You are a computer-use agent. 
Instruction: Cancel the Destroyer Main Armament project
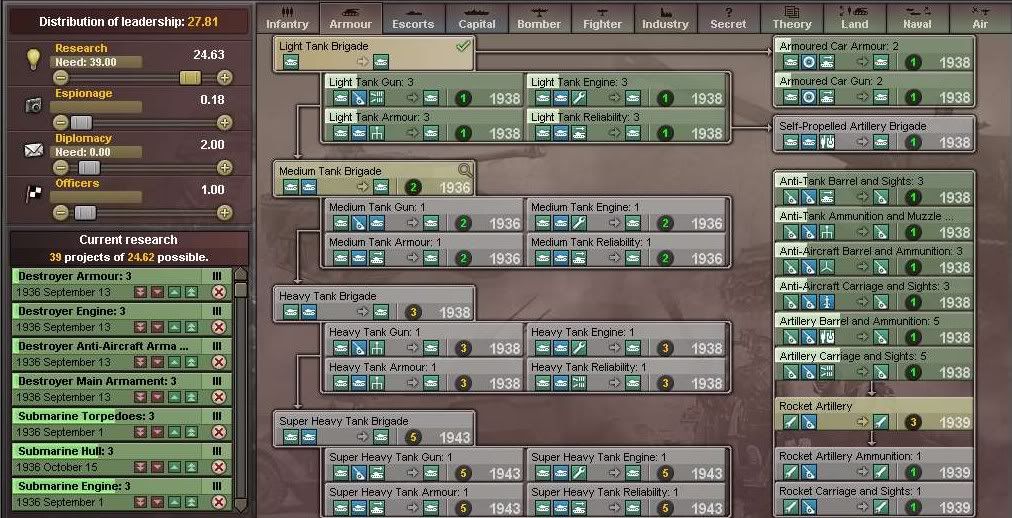click(219, 397)
